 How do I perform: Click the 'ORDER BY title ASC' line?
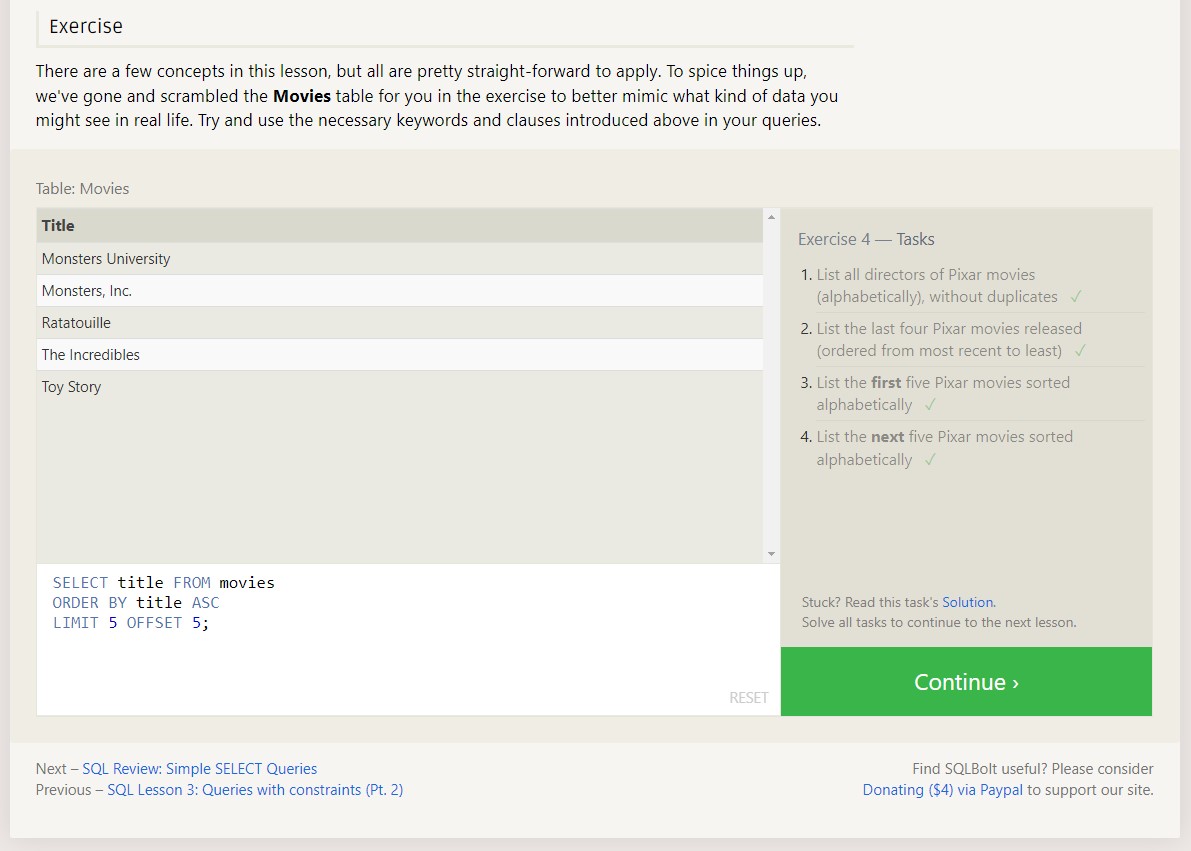coord(136,603)
